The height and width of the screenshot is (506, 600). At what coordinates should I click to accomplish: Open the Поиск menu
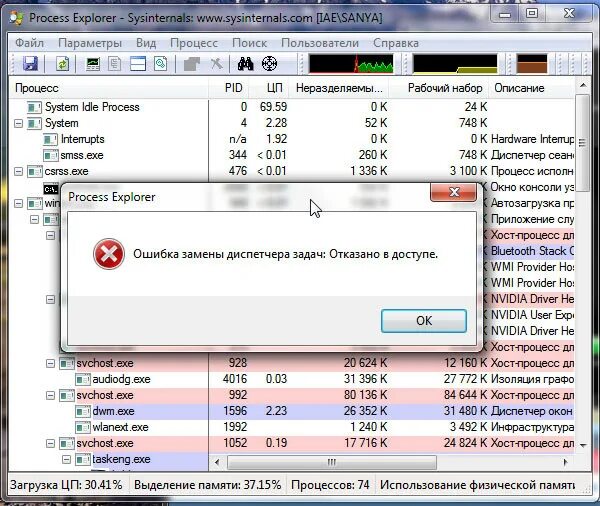[249, 43]
